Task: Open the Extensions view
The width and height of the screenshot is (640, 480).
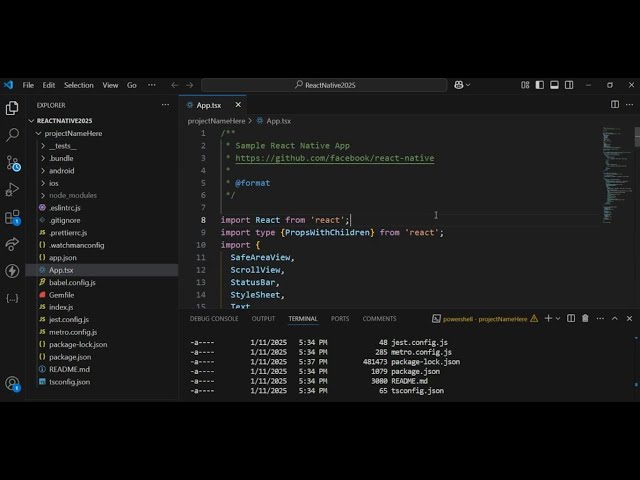Action: (12, 217)
